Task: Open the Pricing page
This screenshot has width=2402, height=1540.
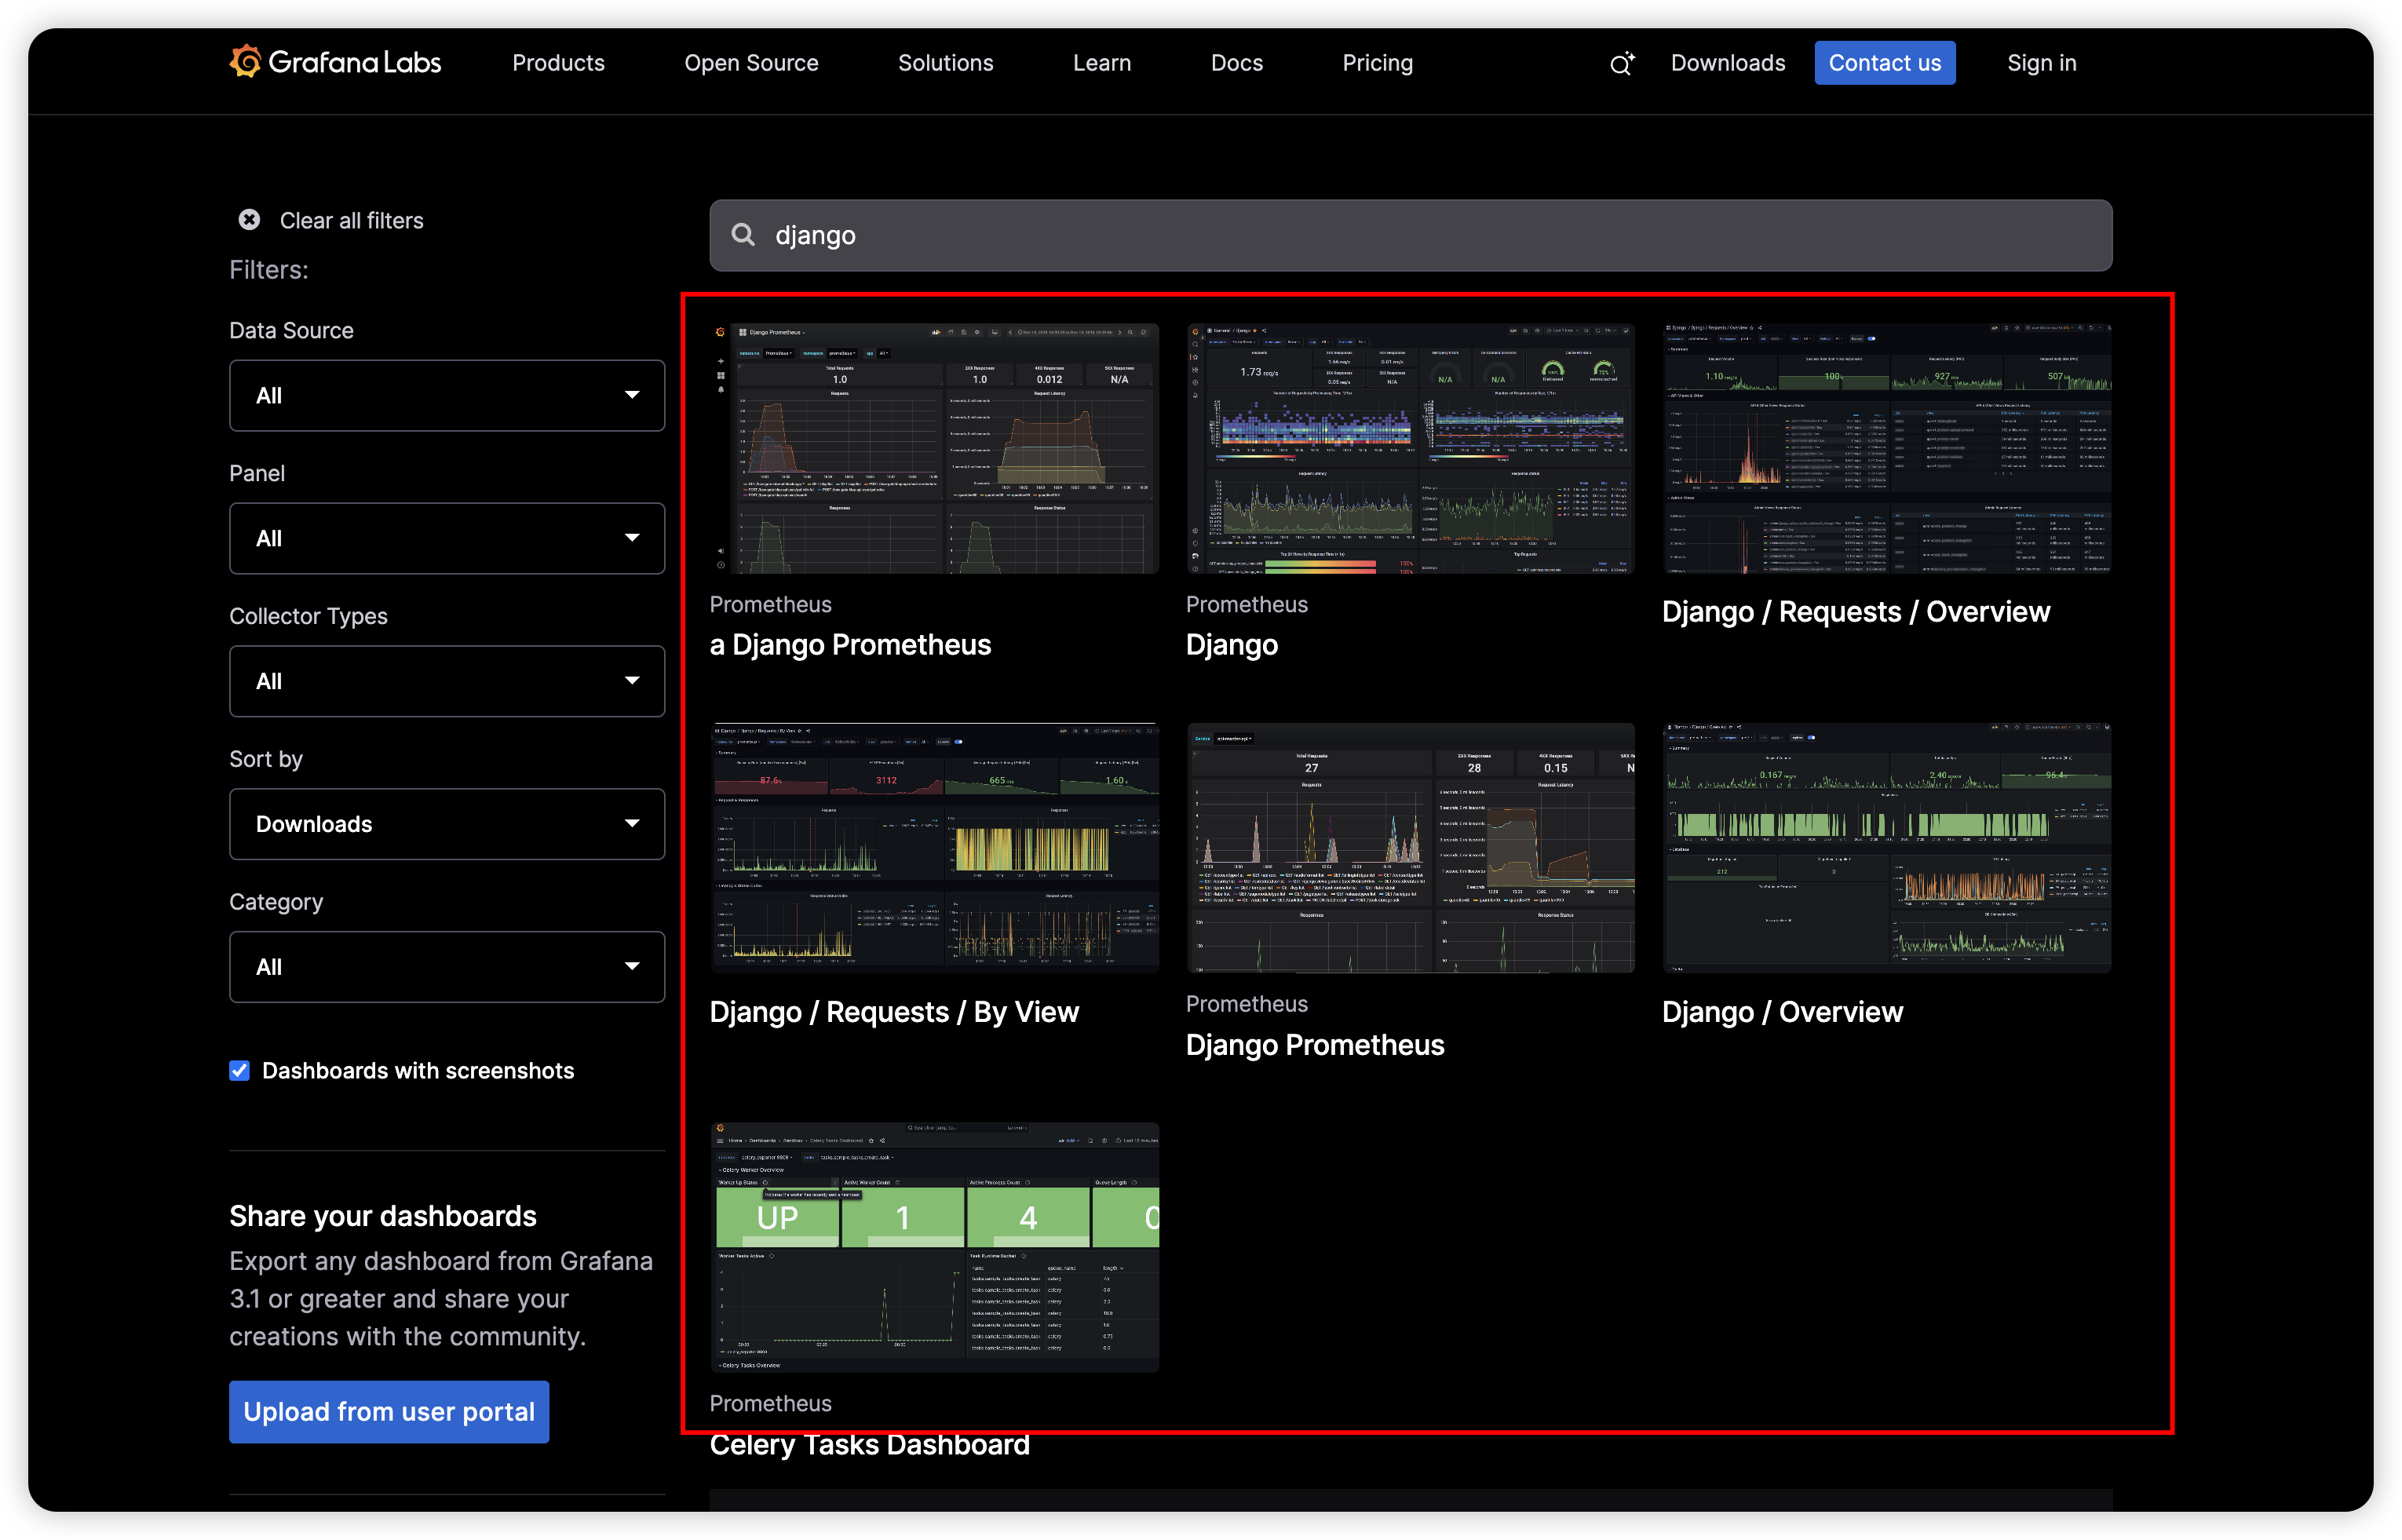Action: tap(1377, 63)
